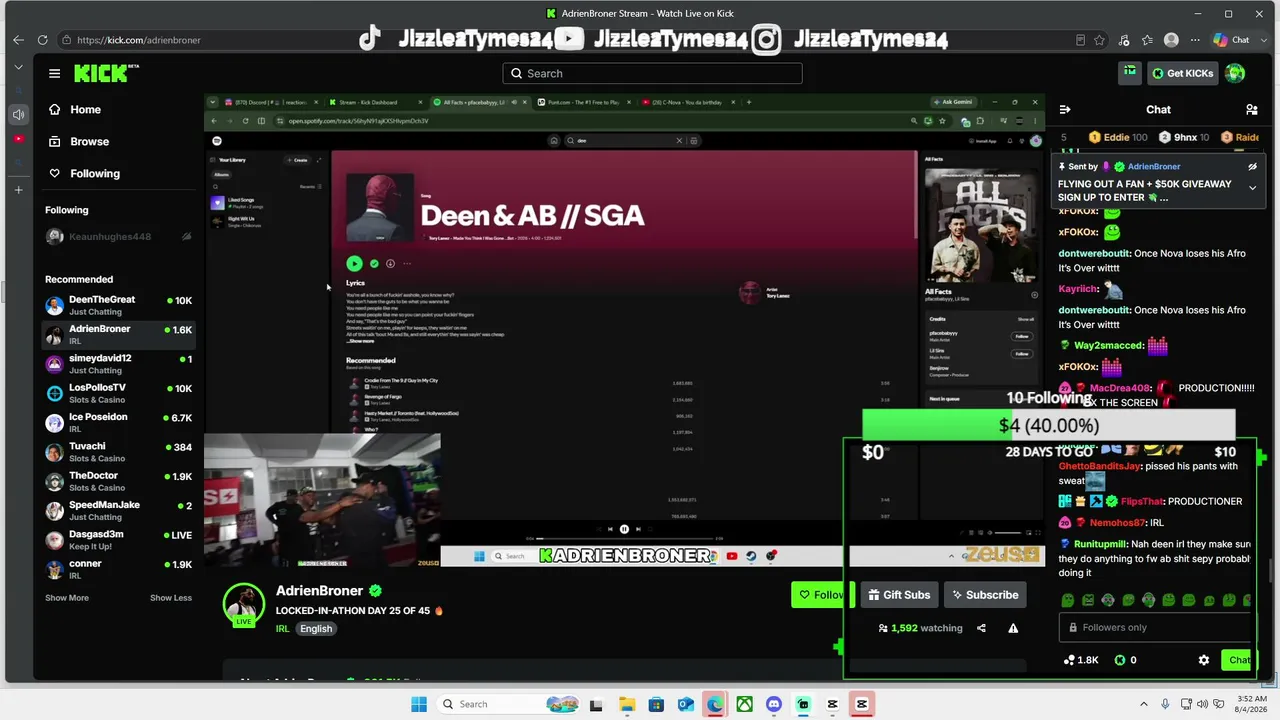Image resolution: width=1280 pixels, height=720 pixels.
Task: Click Show Less under Recommended
Action: point(171,598)
